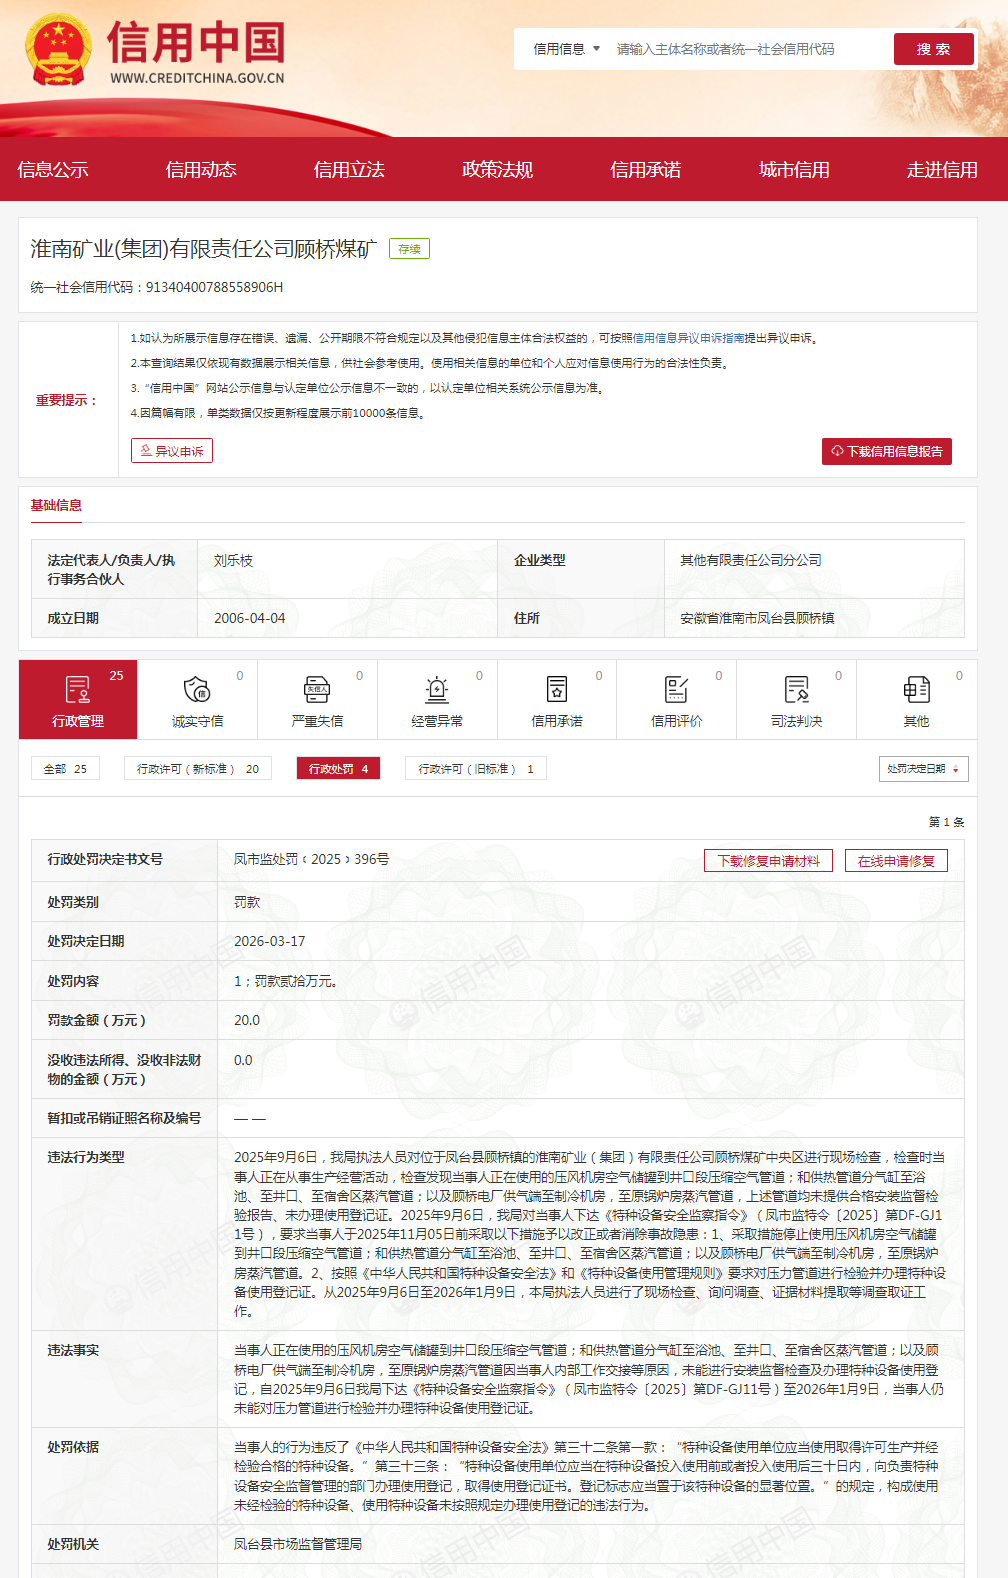Click the 信用中国 national emblem logo

point(58,50)
